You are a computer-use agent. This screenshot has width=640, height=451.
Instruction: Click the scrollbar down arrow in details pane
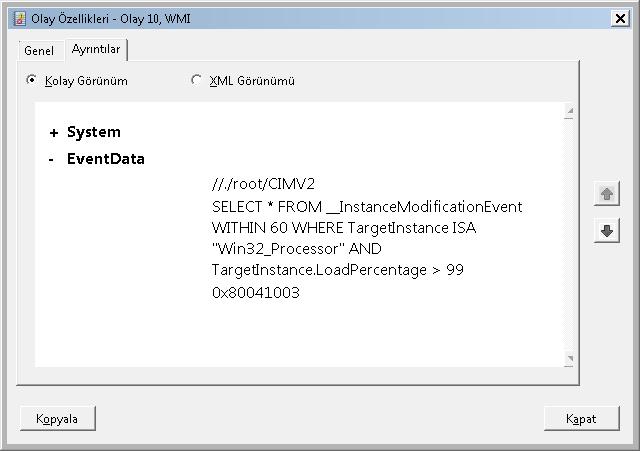pos(570,359)
